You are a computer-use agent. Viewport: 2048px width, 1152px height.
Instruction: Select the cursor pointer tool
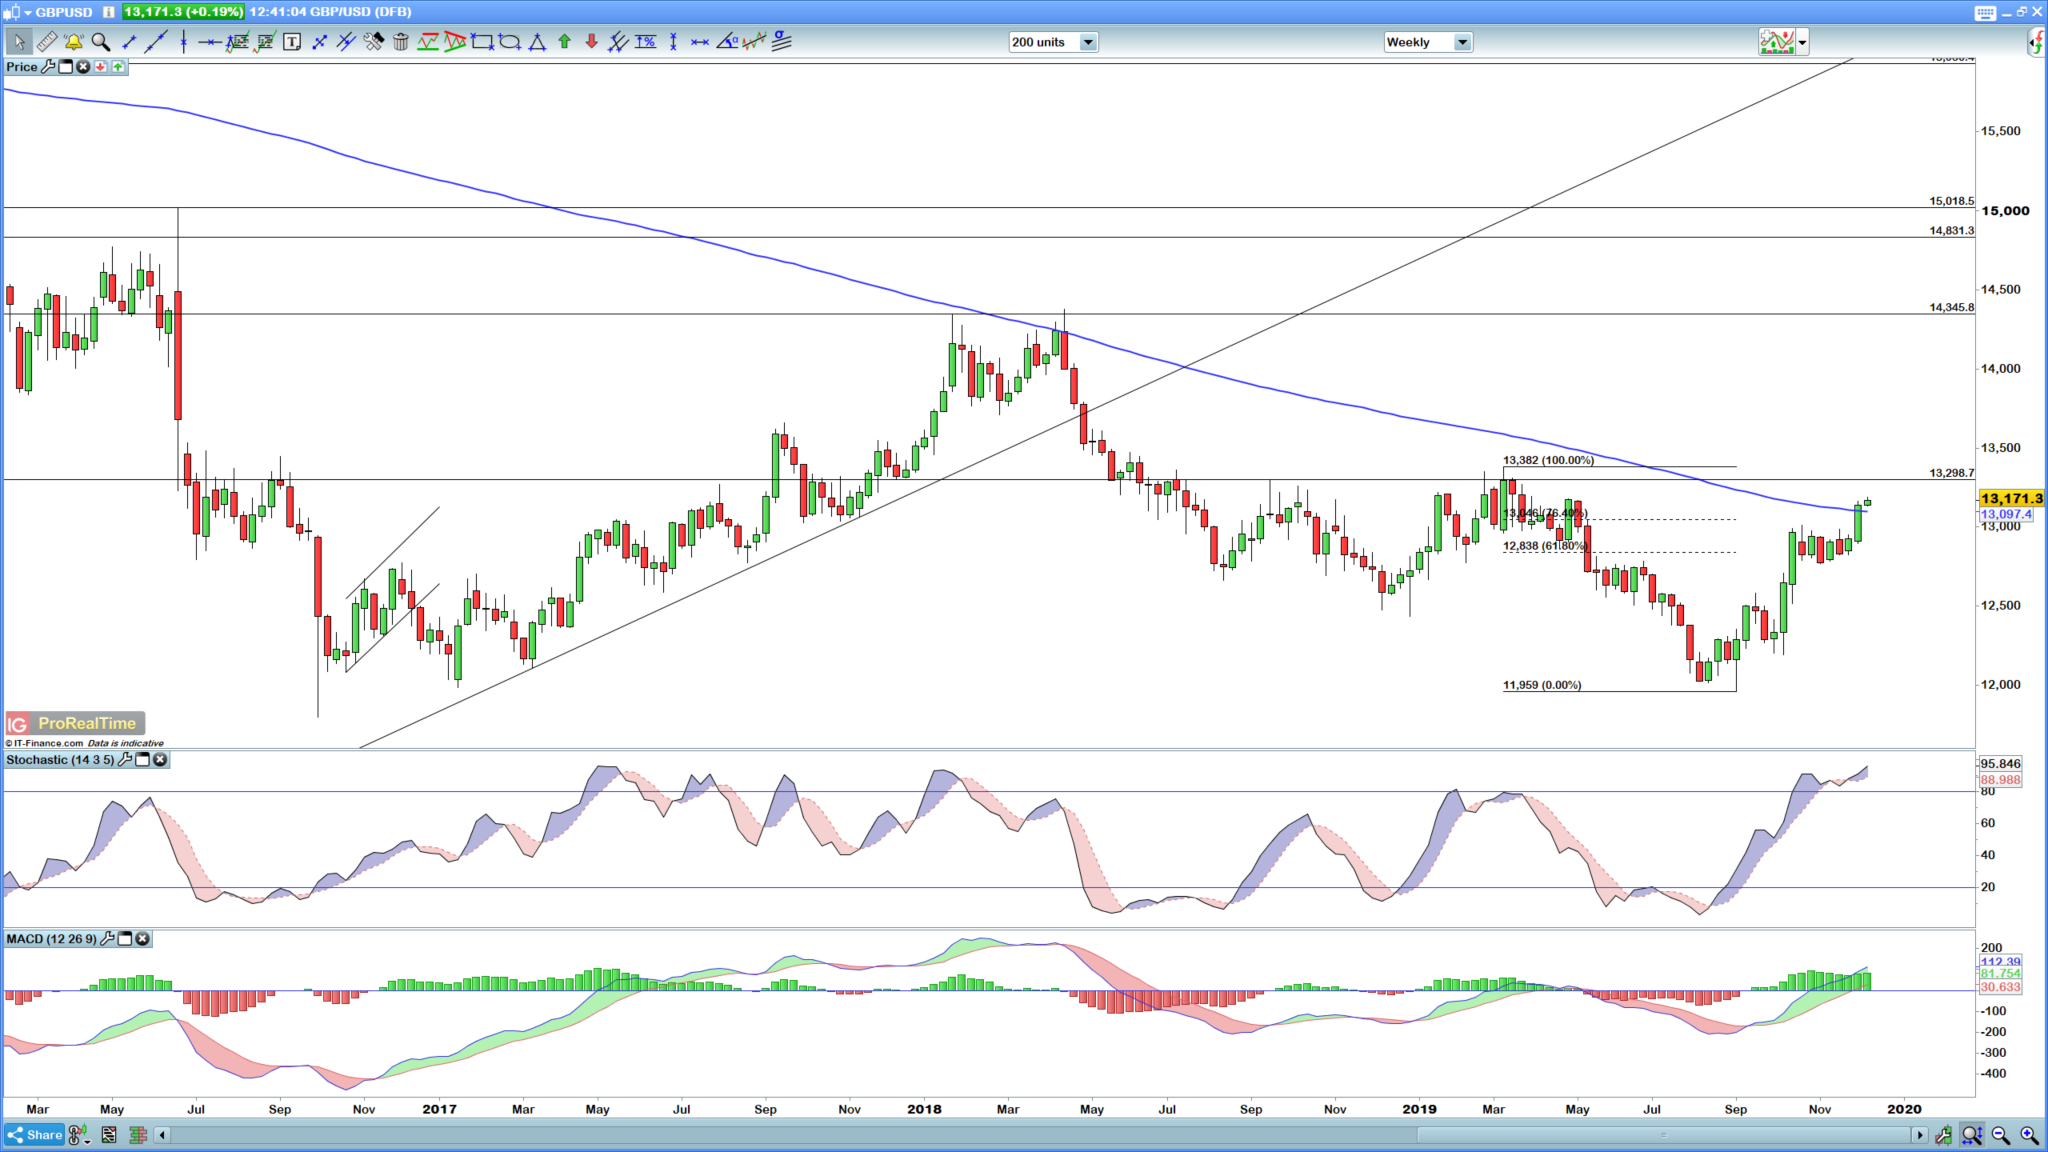click(19, 42)
